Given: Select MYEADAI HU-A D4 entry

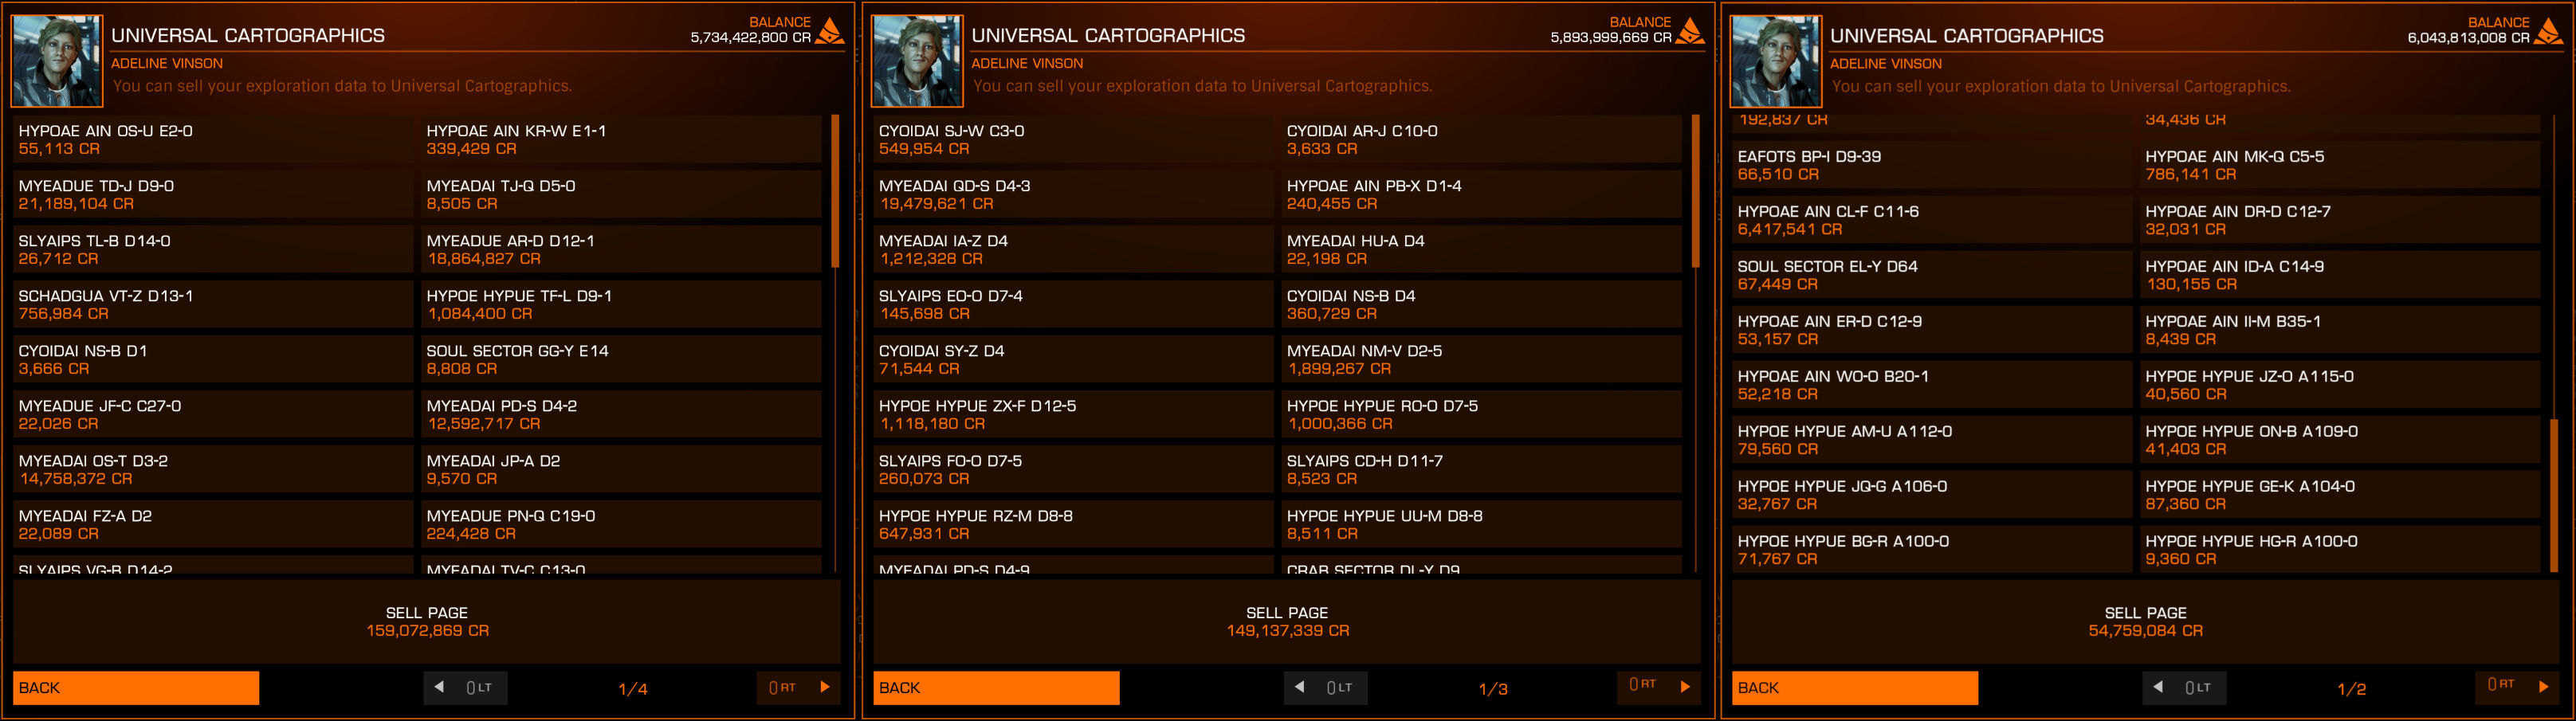Looking at the screenshot, I should 1481,249.
